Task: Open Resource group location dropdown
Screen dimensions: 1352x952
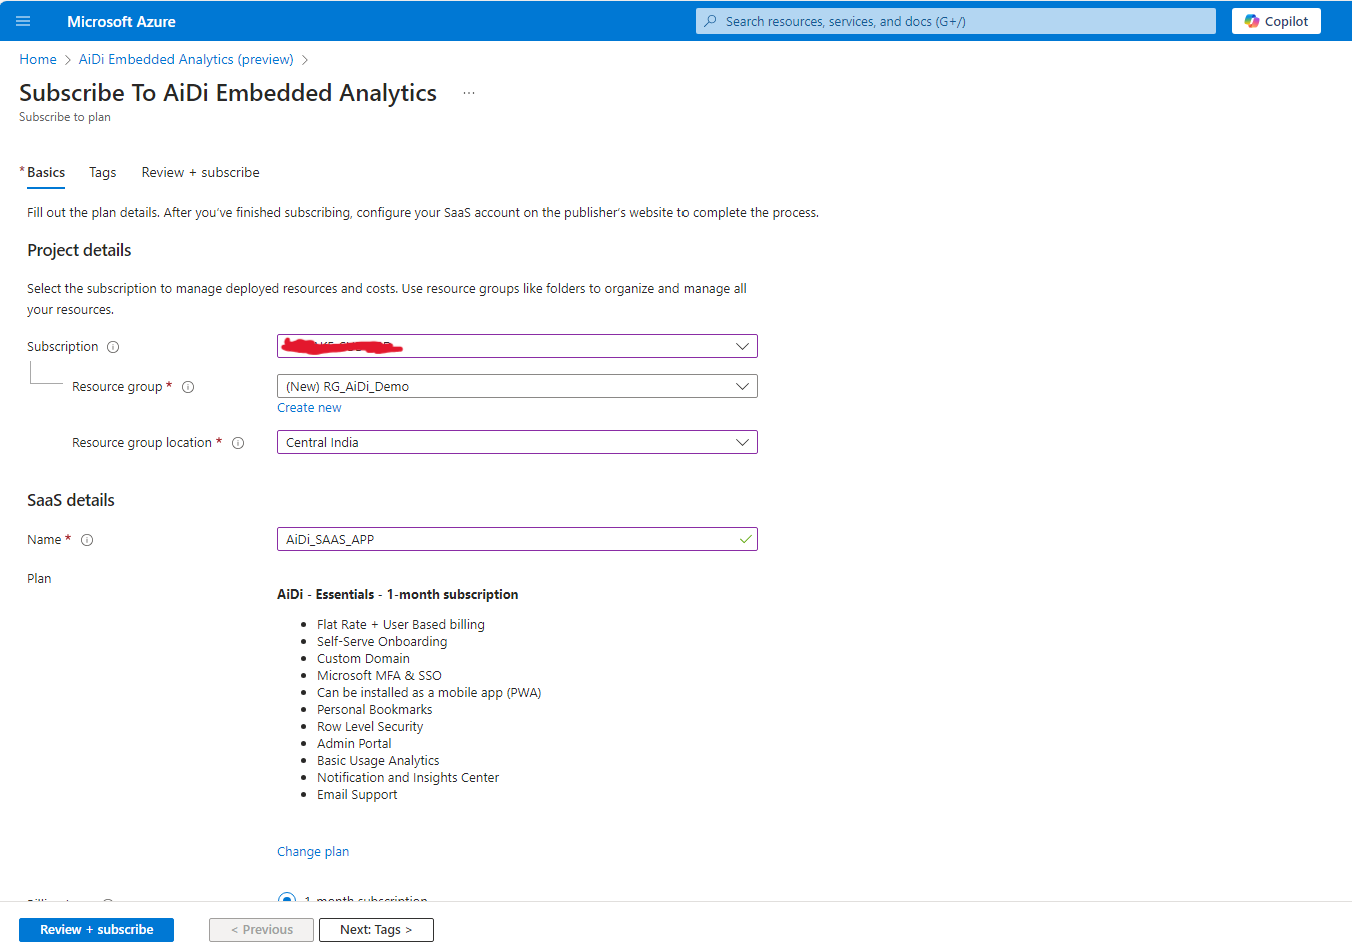Action: coord(517,442)
